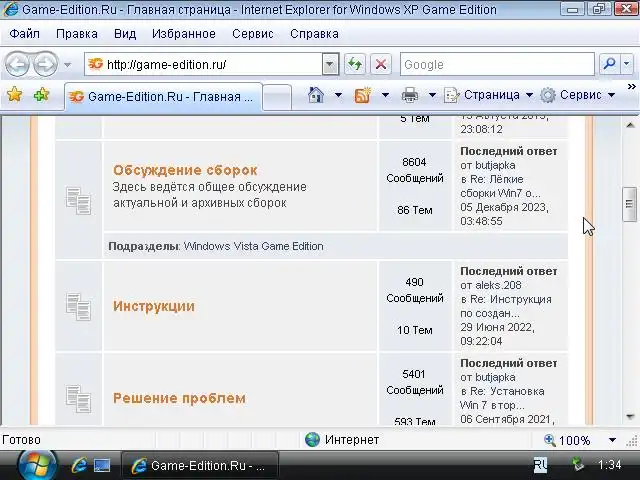Viewport: 640px width, 480px height.
Task: Open Windows Vista Game Edition subforum
Action: 253,246
